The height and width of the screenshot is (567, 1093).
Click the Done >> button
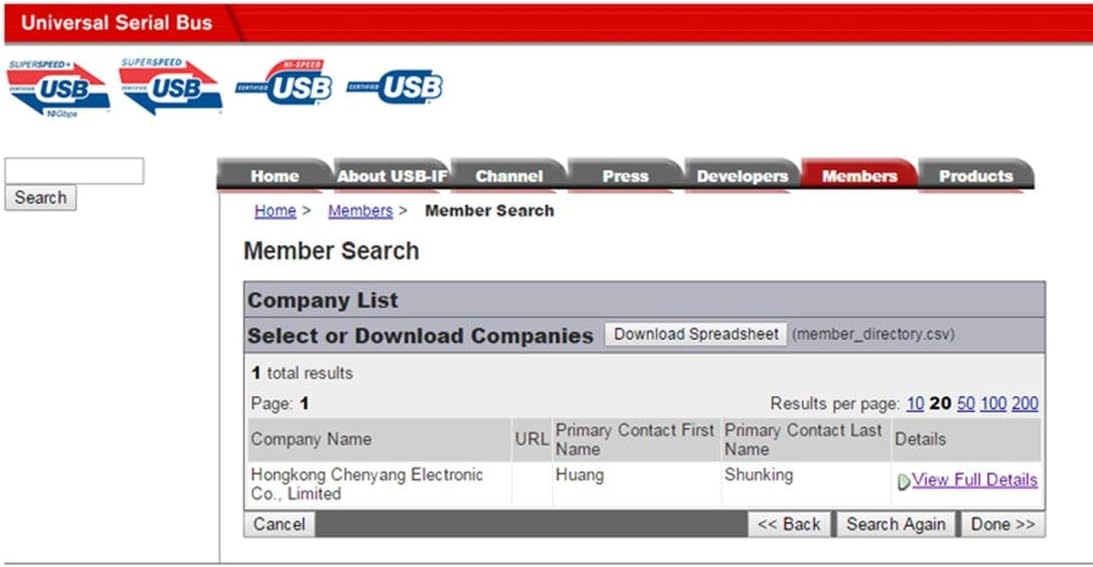coord(1003,524)
